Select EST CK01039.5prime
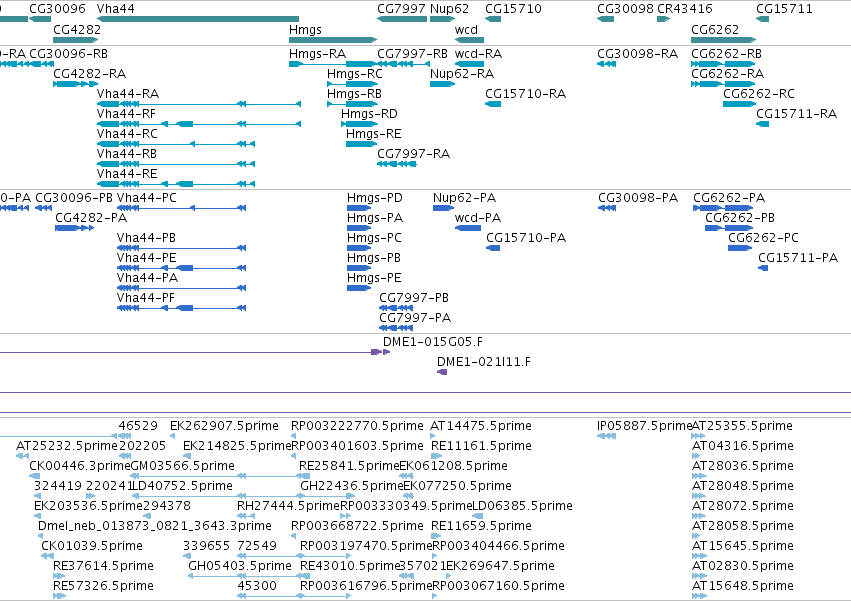851x601 pixels. click(x=92, y=546)
